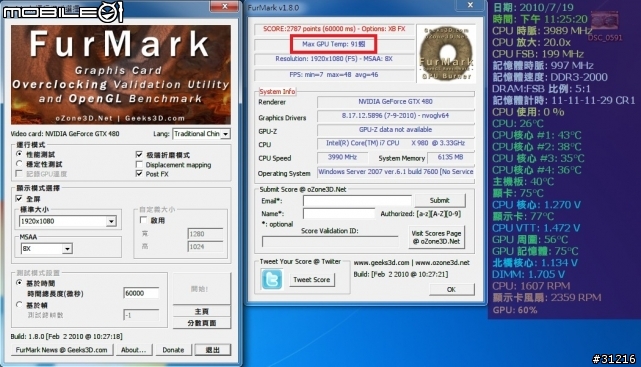The width and height of the screenshot is (641, 367).
Task: Click the Email input field
Action: 357,201
